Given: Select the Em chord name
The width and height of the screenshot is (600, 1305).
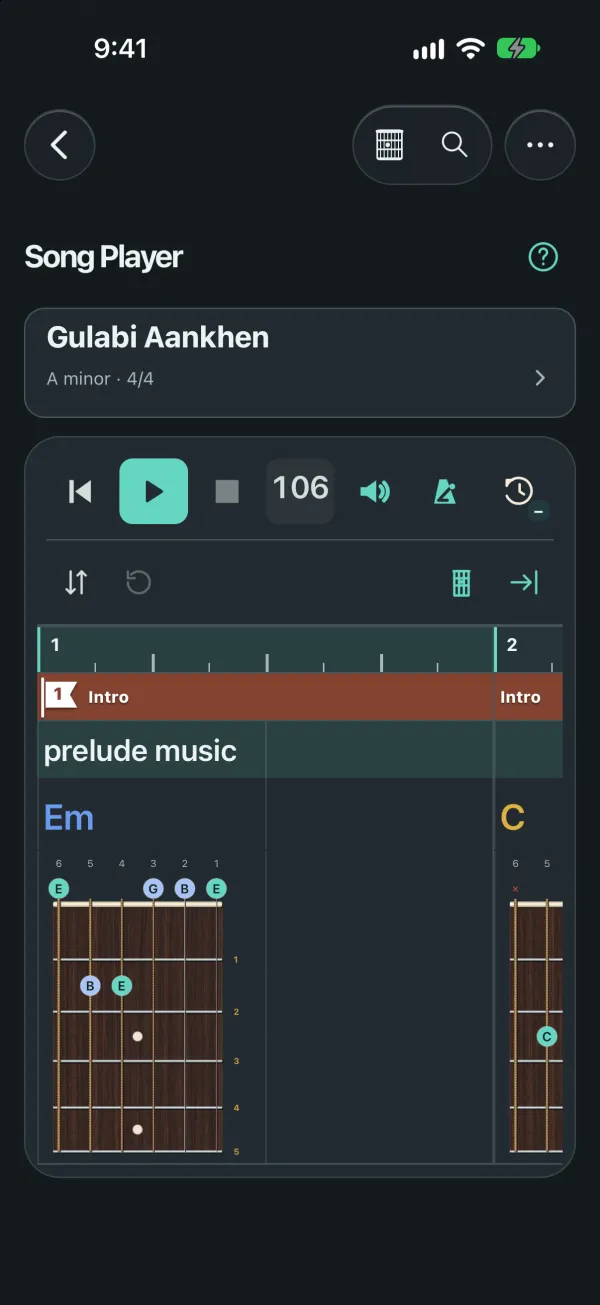Looking at the screenshot, I should [x=69, y=818].
